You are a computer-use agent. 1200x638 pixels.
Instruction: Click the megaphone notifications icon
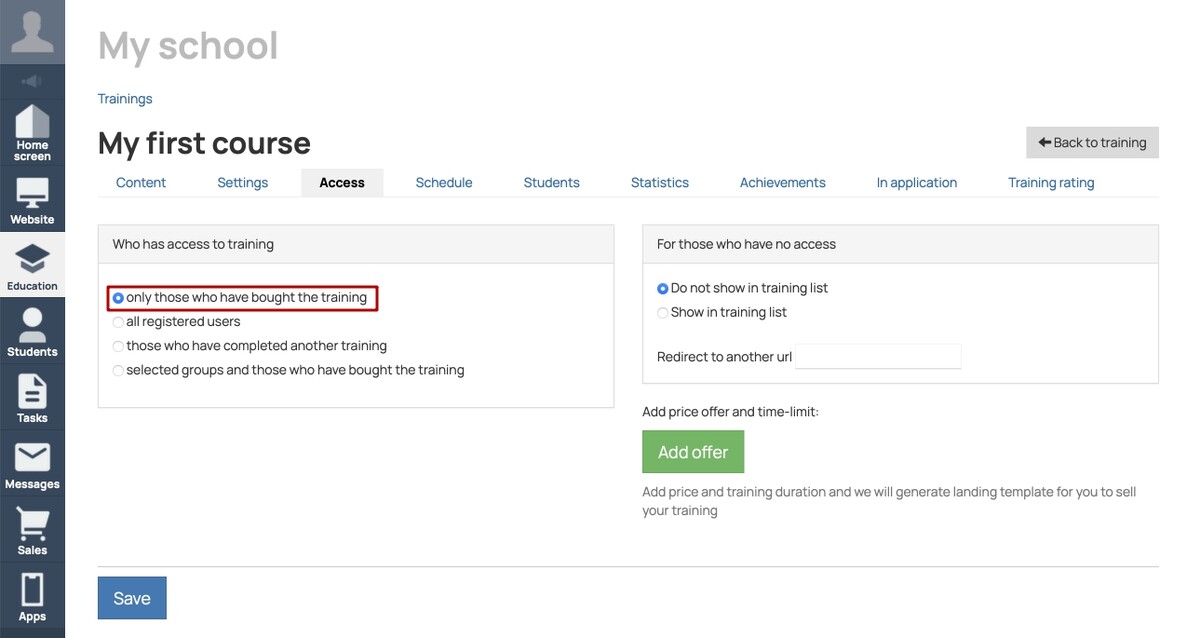(32, 81)
